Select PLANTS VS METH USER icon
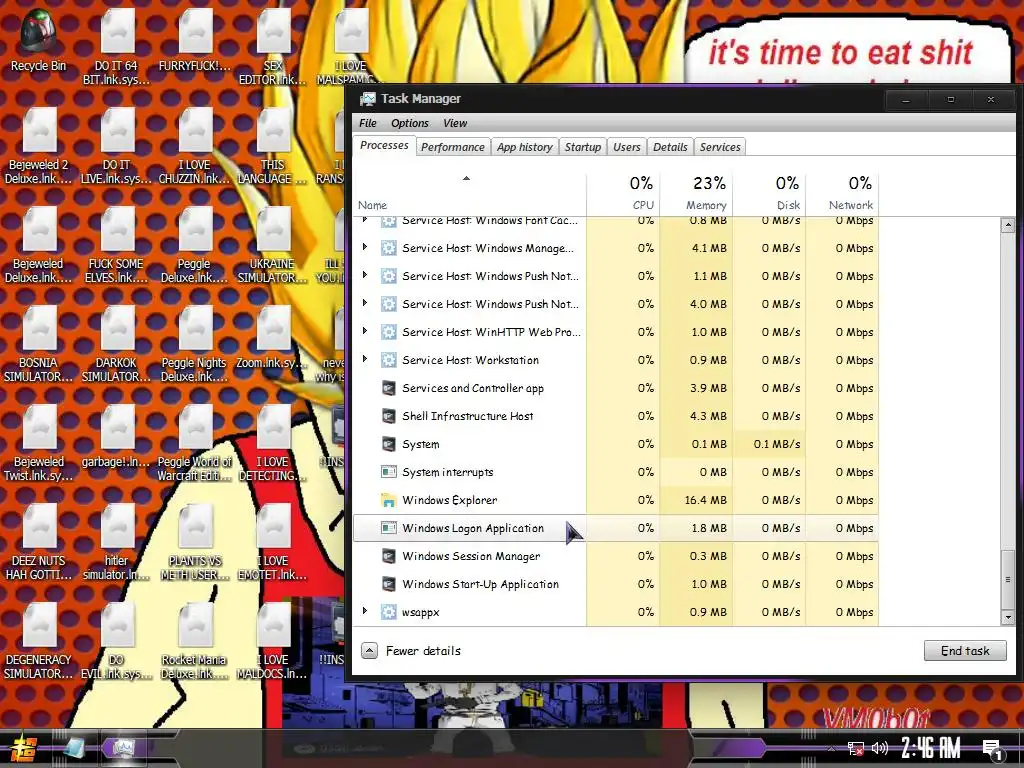1024x768 pixels. 194,543
